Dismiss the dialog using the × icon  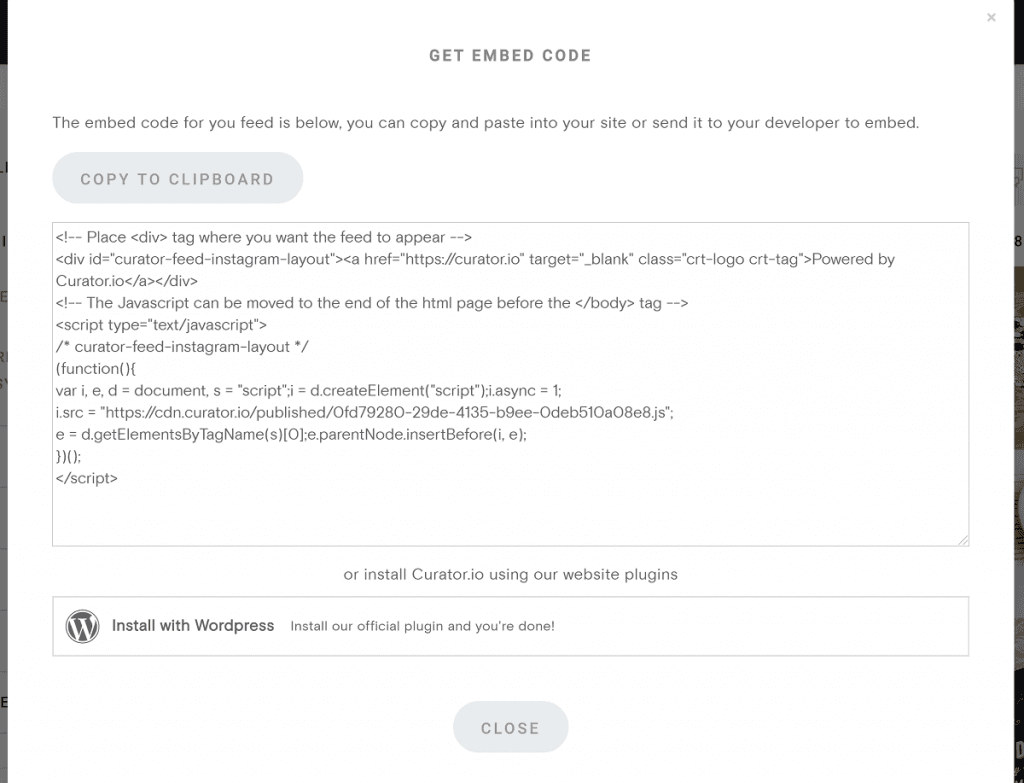click(x=991, y=17)
